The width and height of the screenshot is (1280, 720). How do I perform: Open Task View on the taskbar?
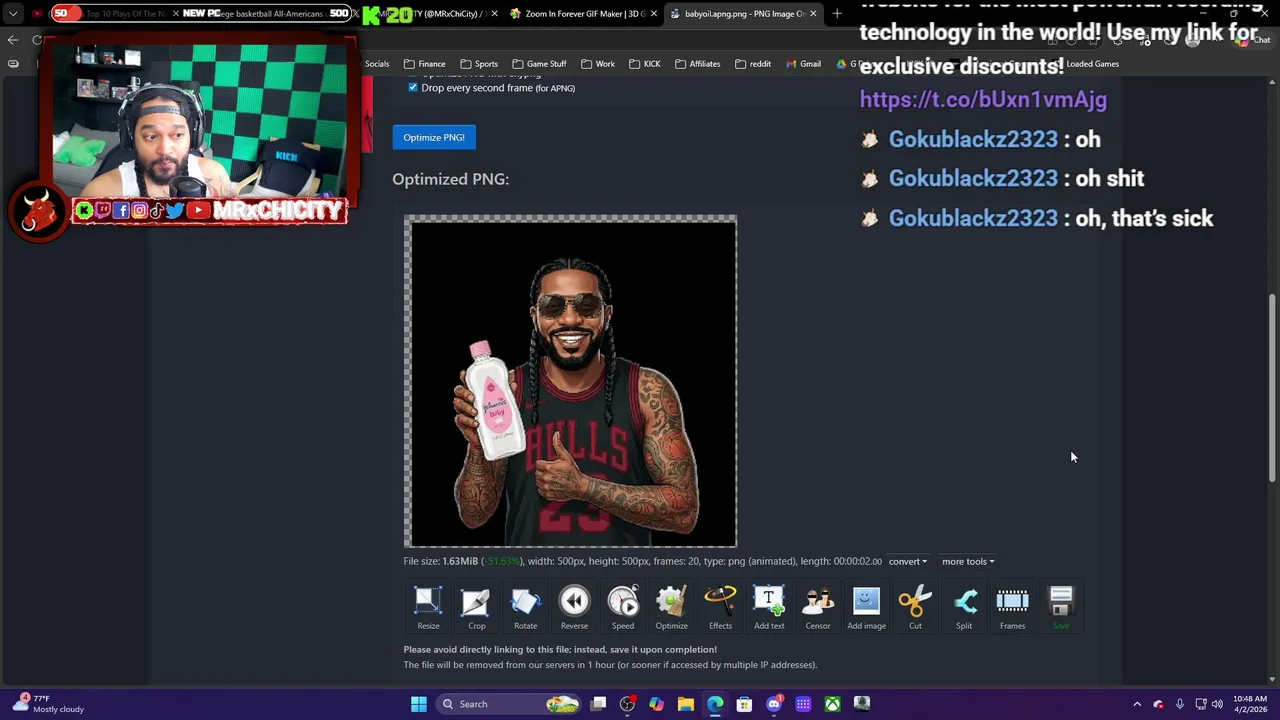coord(598,704)
